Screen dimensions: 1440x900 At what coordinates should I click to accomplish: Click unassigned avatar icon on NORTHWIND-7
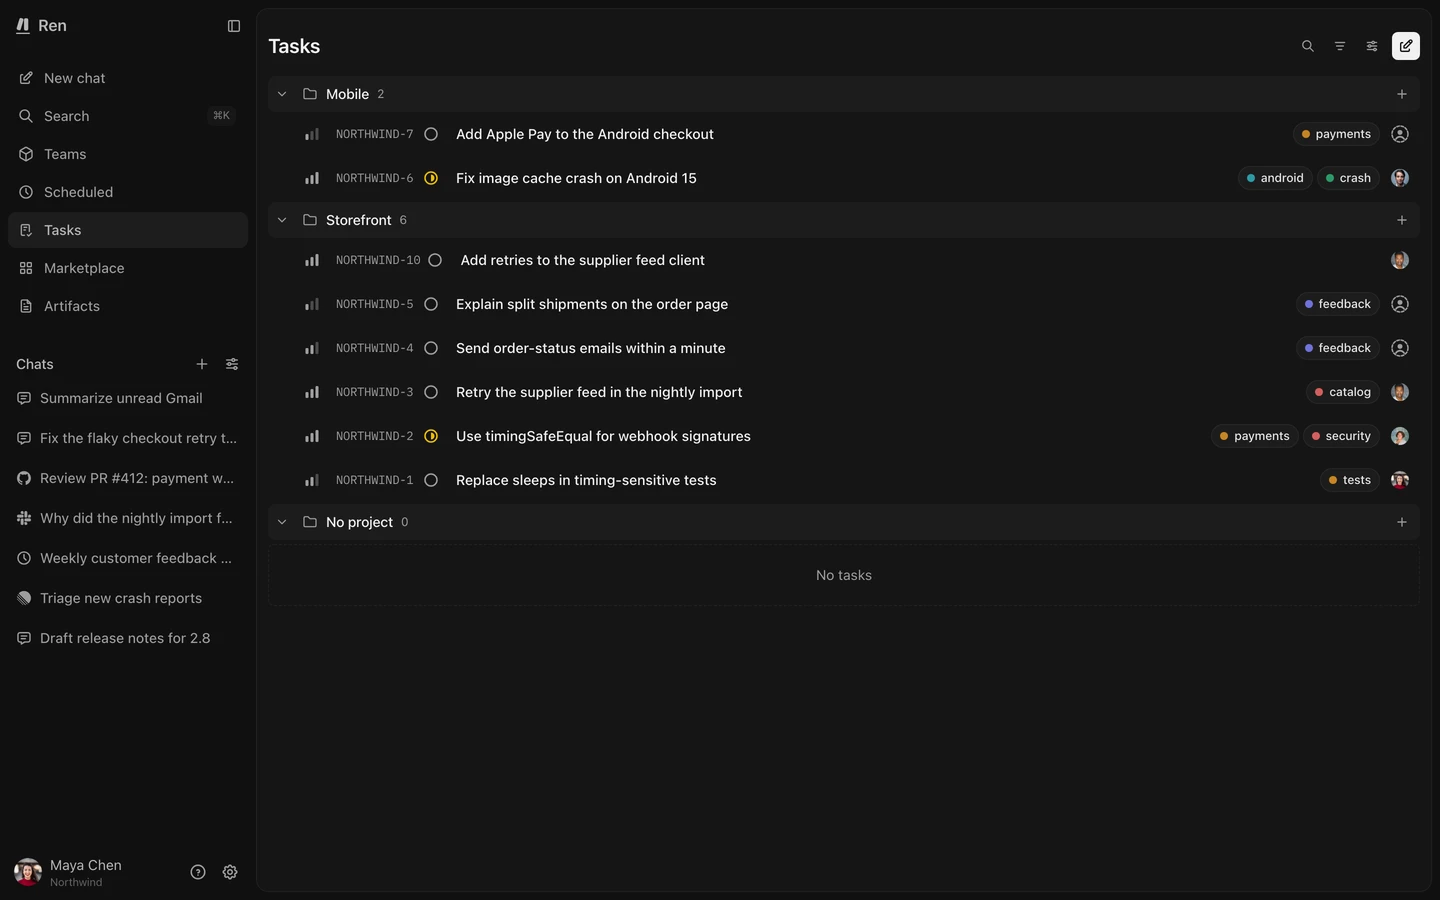click(x=1400, y=134)
